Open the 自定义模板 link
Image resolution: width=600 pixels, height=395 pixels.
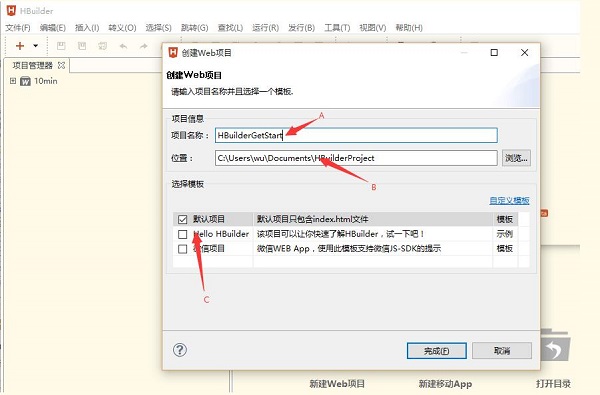509,200
